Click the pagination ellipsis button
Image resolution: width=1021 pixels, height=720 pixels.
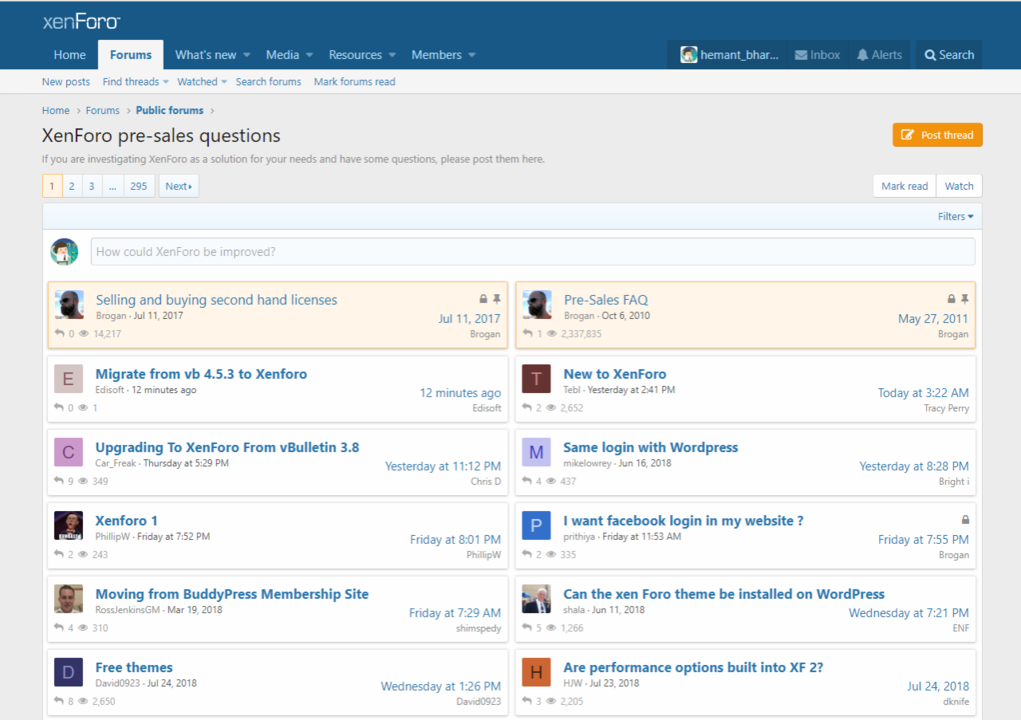pos(113,186)
